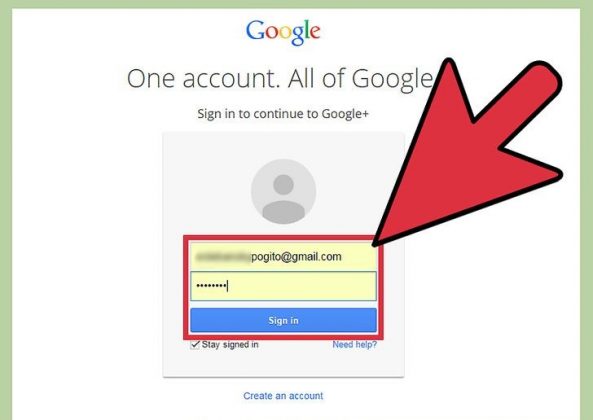Click the blurred part of the email address
593x420 pixels.
coord(223,257)
